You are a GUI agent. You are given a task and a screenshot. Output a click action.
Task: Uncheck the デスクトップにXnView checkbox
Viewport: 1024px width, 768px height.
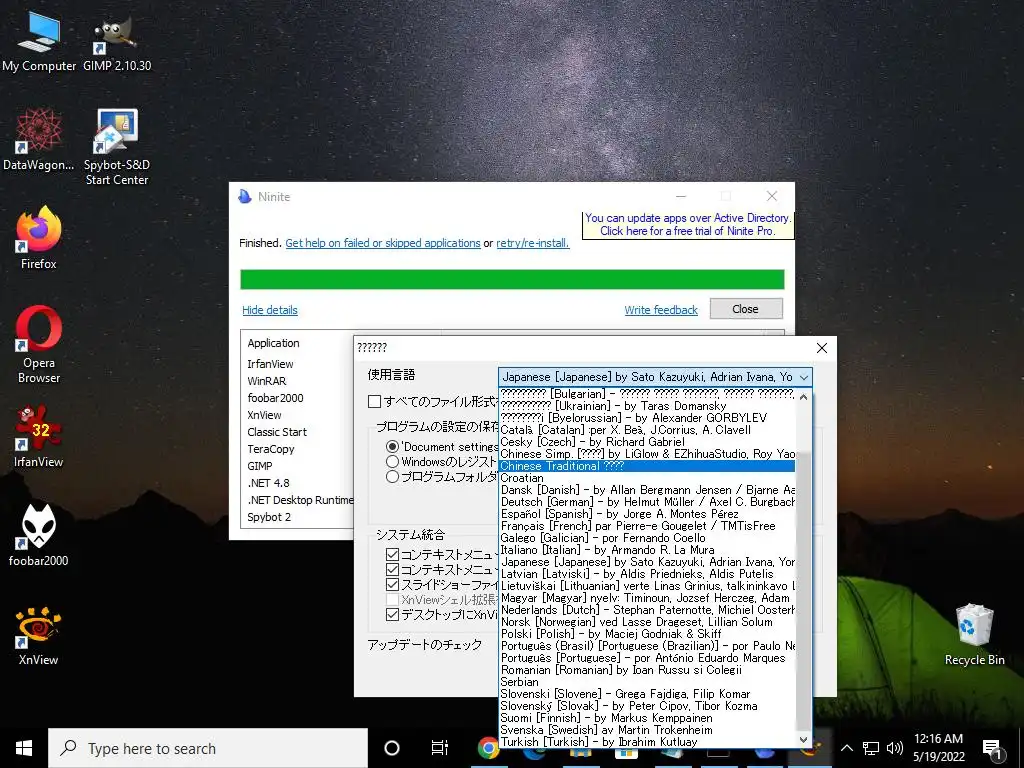click(x=392, y=615)
